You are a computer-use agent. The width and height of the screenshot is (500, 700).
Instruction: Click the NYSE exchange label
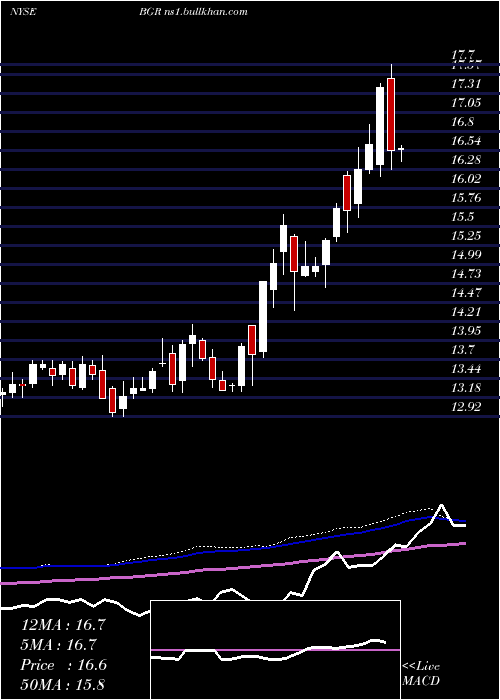tap(23, 12)
